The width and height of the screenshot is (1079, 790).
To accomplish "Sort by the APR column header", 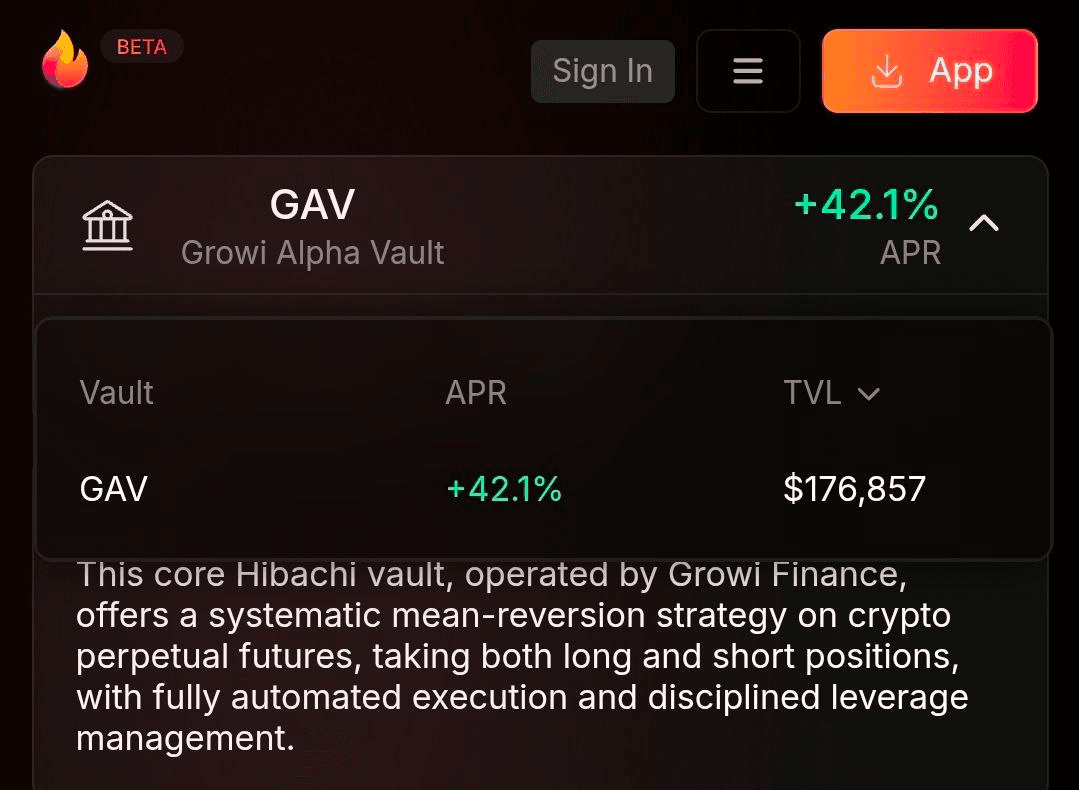I will [x=476, y=393].
